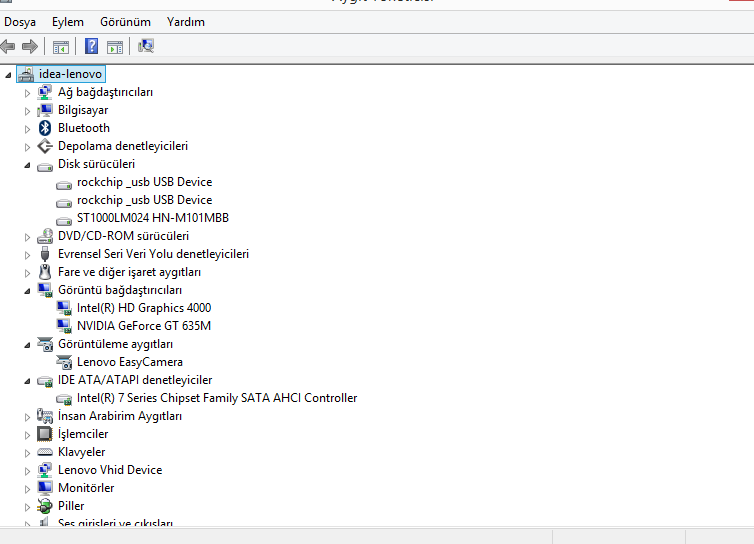
Task: Expand the Bilgisayar node
Action: pyautogui.click(x=27, y=111)
